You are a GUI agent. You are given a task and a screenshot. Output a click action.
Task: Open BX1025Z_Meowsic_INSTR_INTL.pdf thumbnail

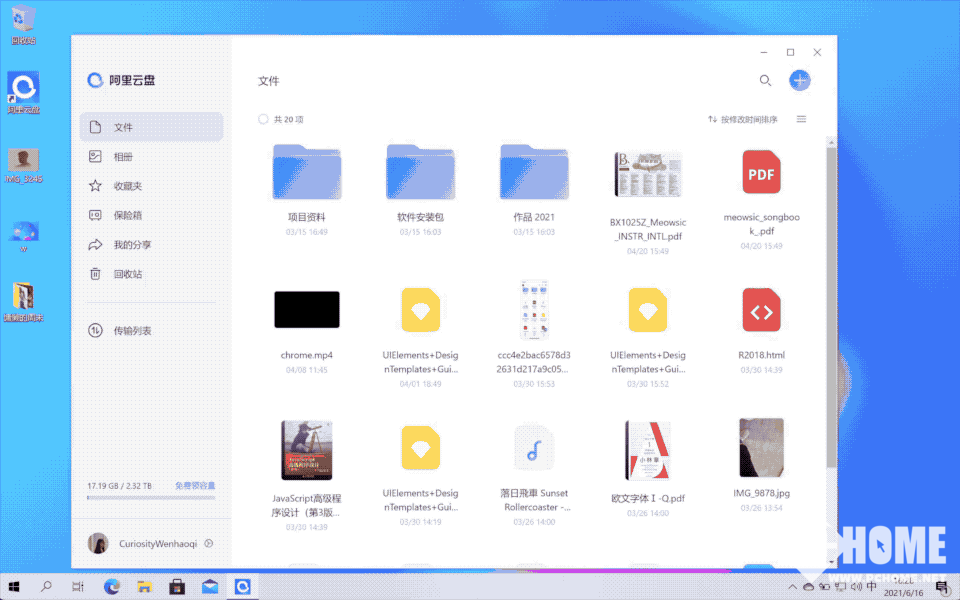(x=648, y=174)
